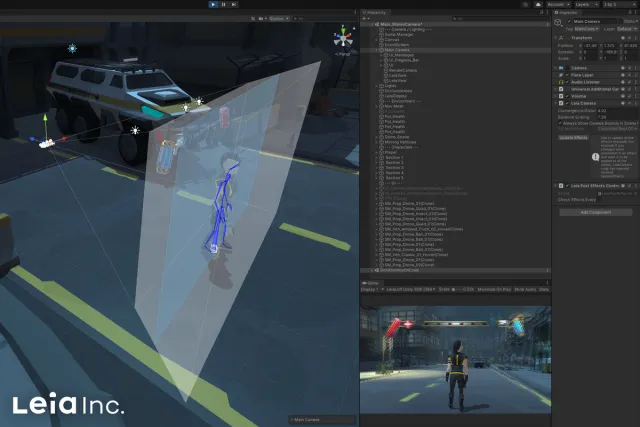The image size is (640, 427).
Task: Click the scene orientation gizmo
Action: [x=343, y=38]
